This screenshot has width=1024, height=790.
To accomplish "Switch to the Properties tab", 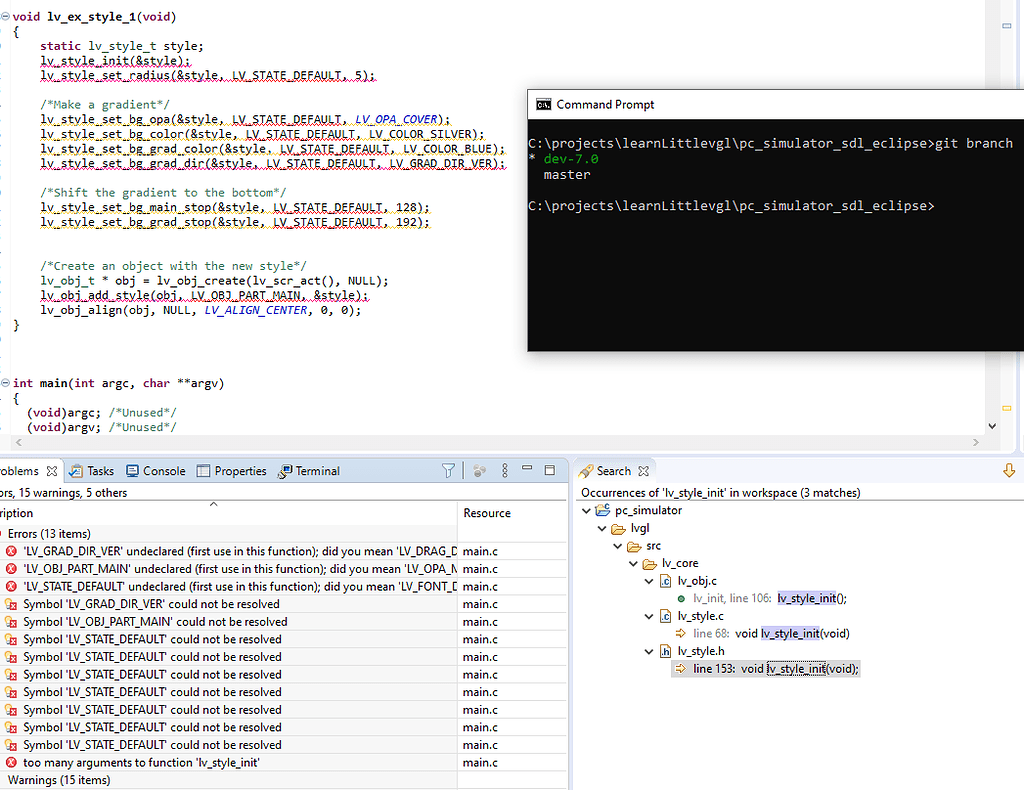I will [232, 471].
